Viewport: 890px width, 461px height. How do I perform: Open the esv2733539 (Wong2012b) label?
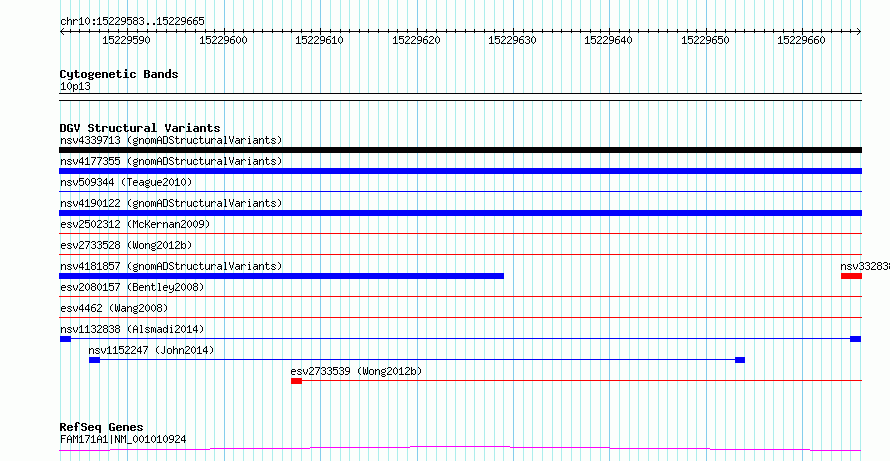tap(356, 371)
